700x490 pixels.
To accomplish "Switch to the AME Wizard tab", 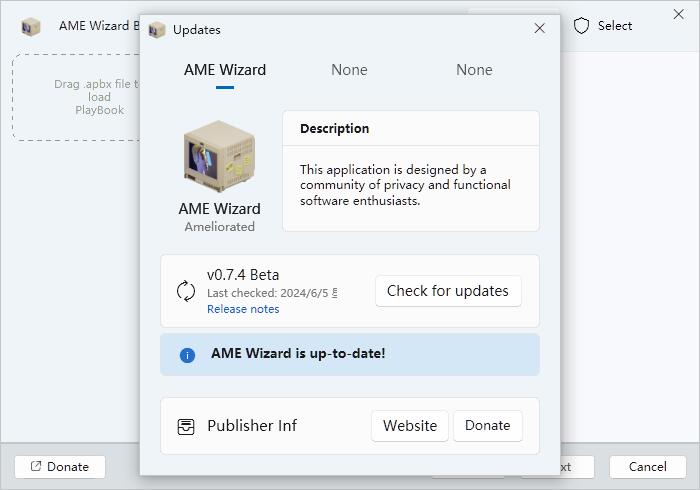I will coord(225,70).
